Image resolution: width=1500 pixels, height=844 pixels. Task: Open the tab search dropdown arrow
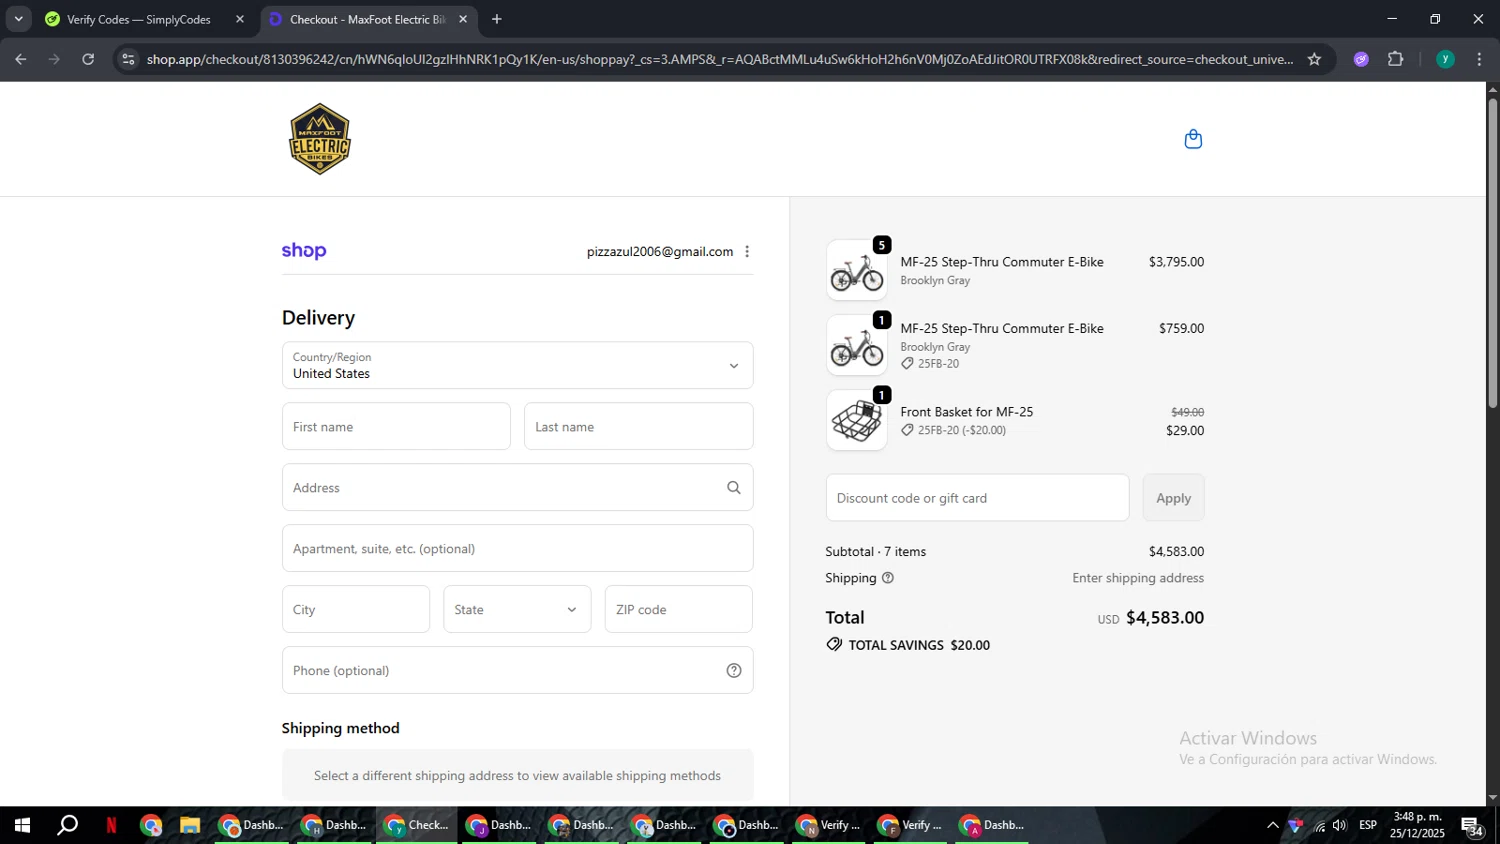point(18,19)
